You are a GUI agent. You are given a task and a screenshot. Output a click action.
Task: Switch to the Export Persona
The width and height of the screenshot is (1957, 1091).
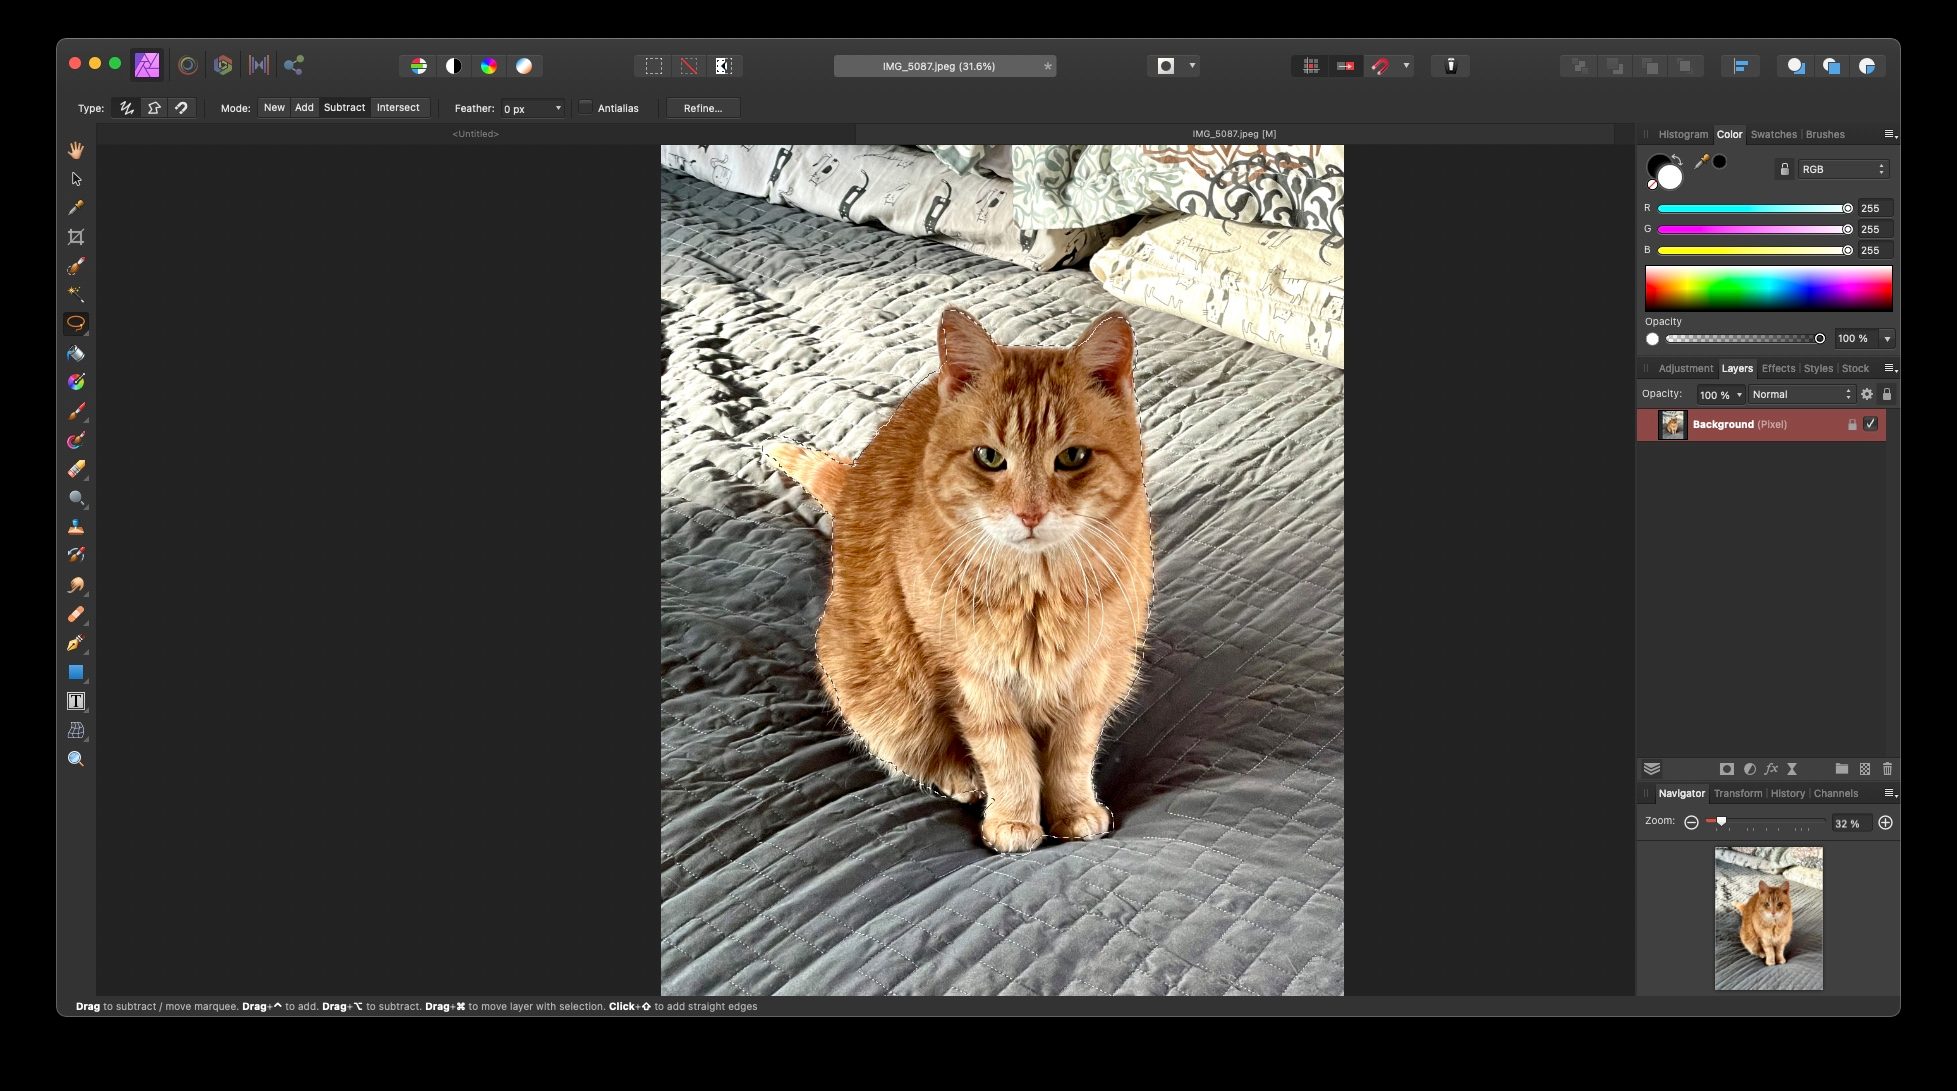[294, 65]
